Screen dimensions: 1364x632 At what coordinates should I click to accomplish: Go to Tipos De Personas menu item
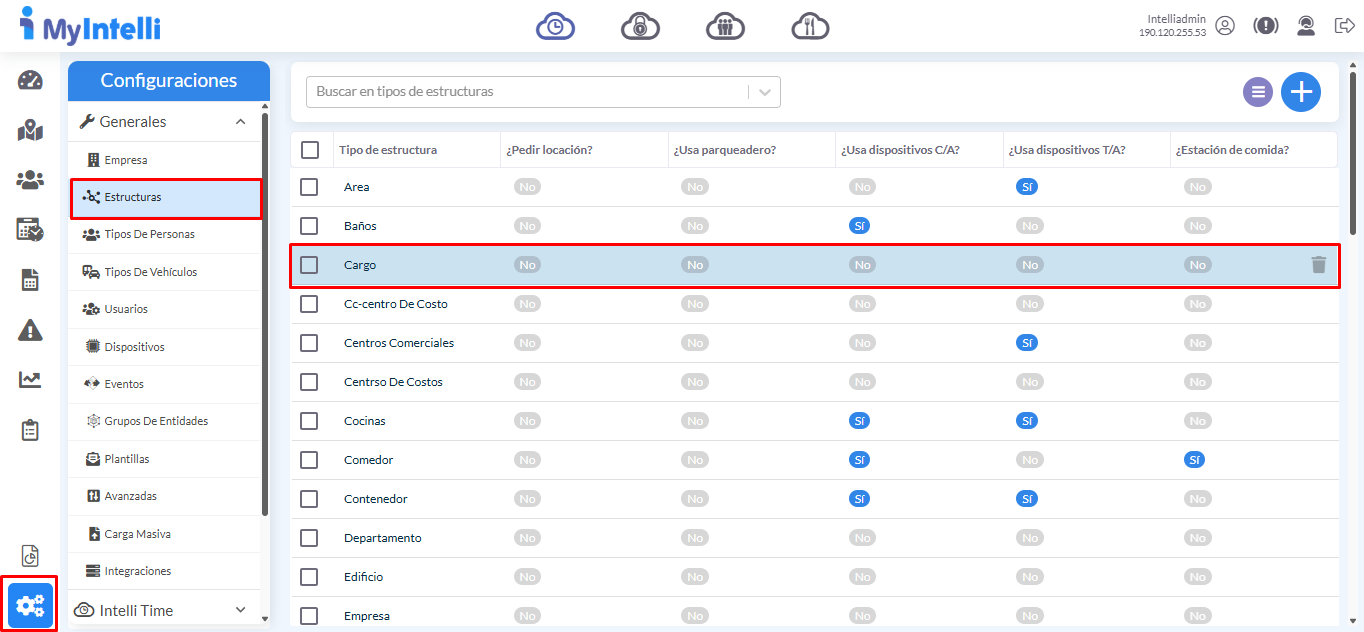[x=149, y=234]
